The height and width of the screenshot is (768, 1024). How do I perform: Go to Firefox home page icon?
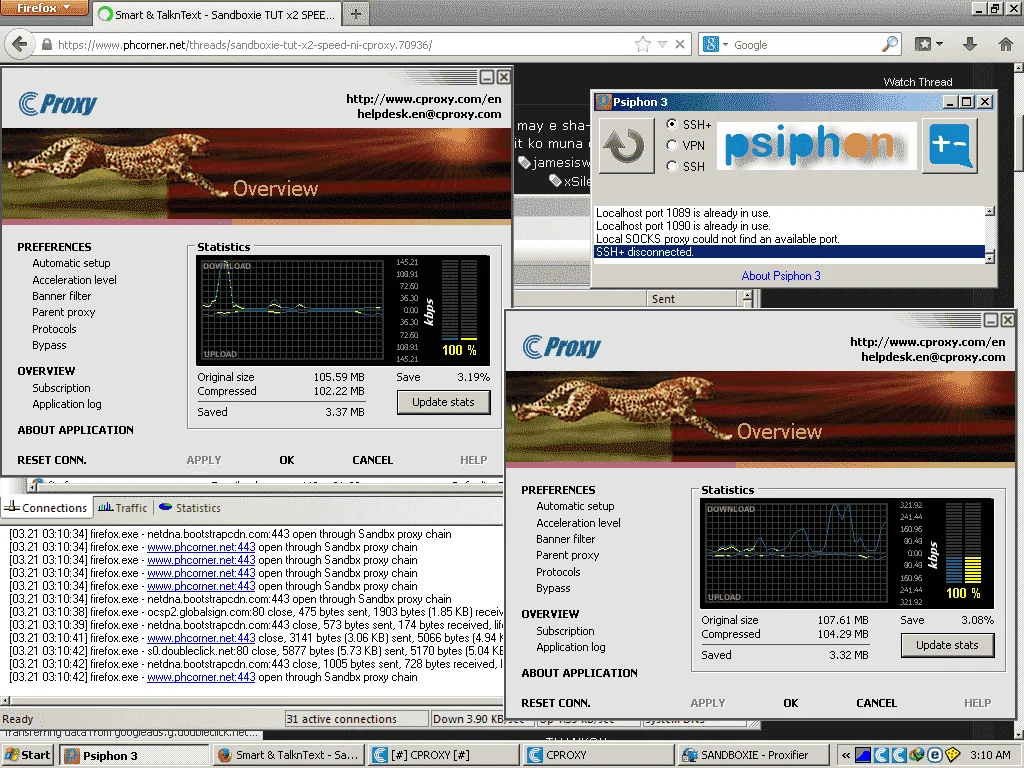(1006, 44)
